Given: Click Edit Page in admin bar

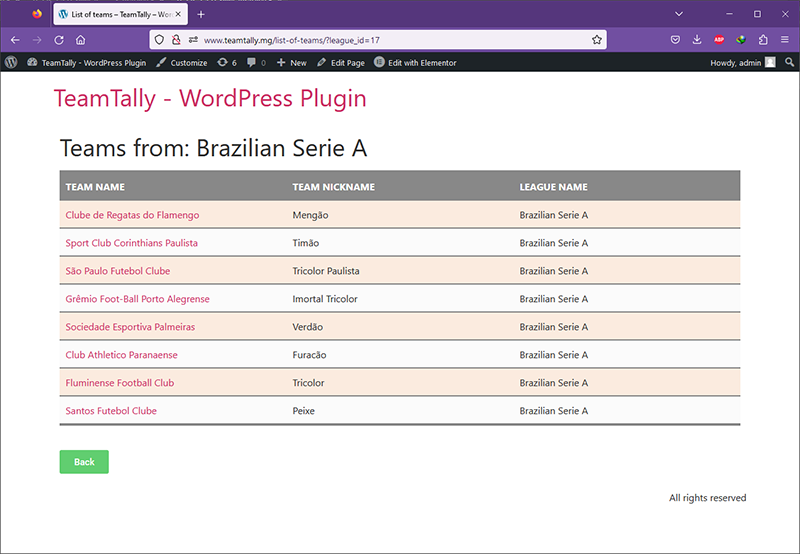Looking at the screenshot, I should [341, 63].
